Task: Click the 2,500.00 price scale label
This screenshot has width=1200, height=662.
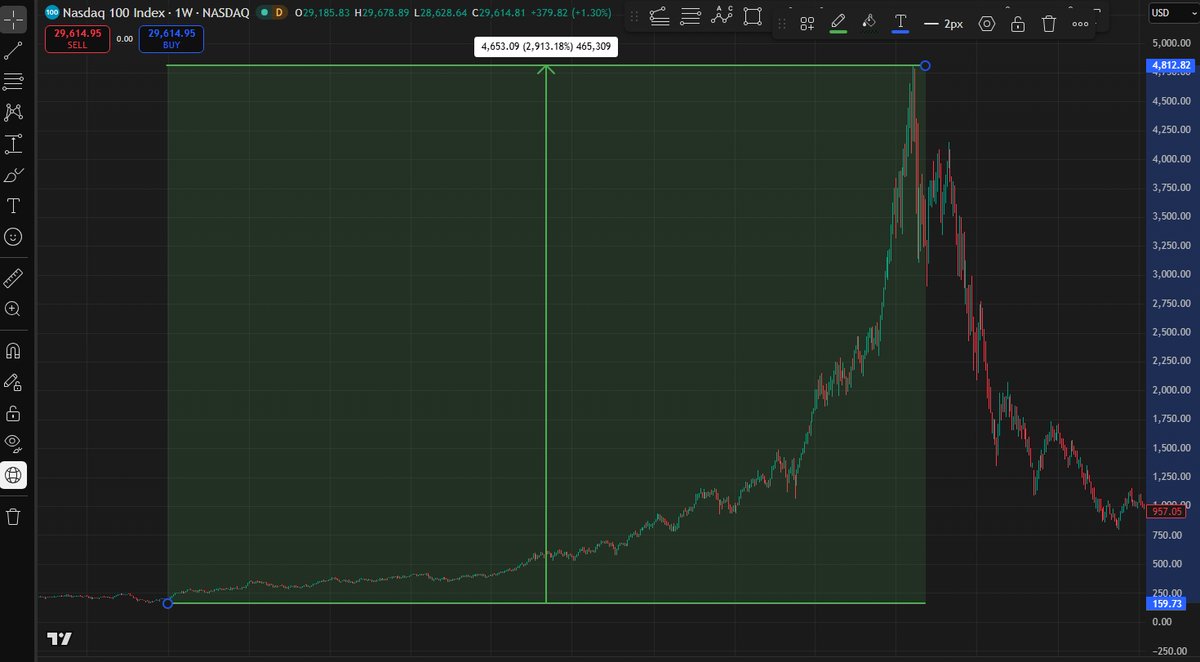Action: 1170,332
